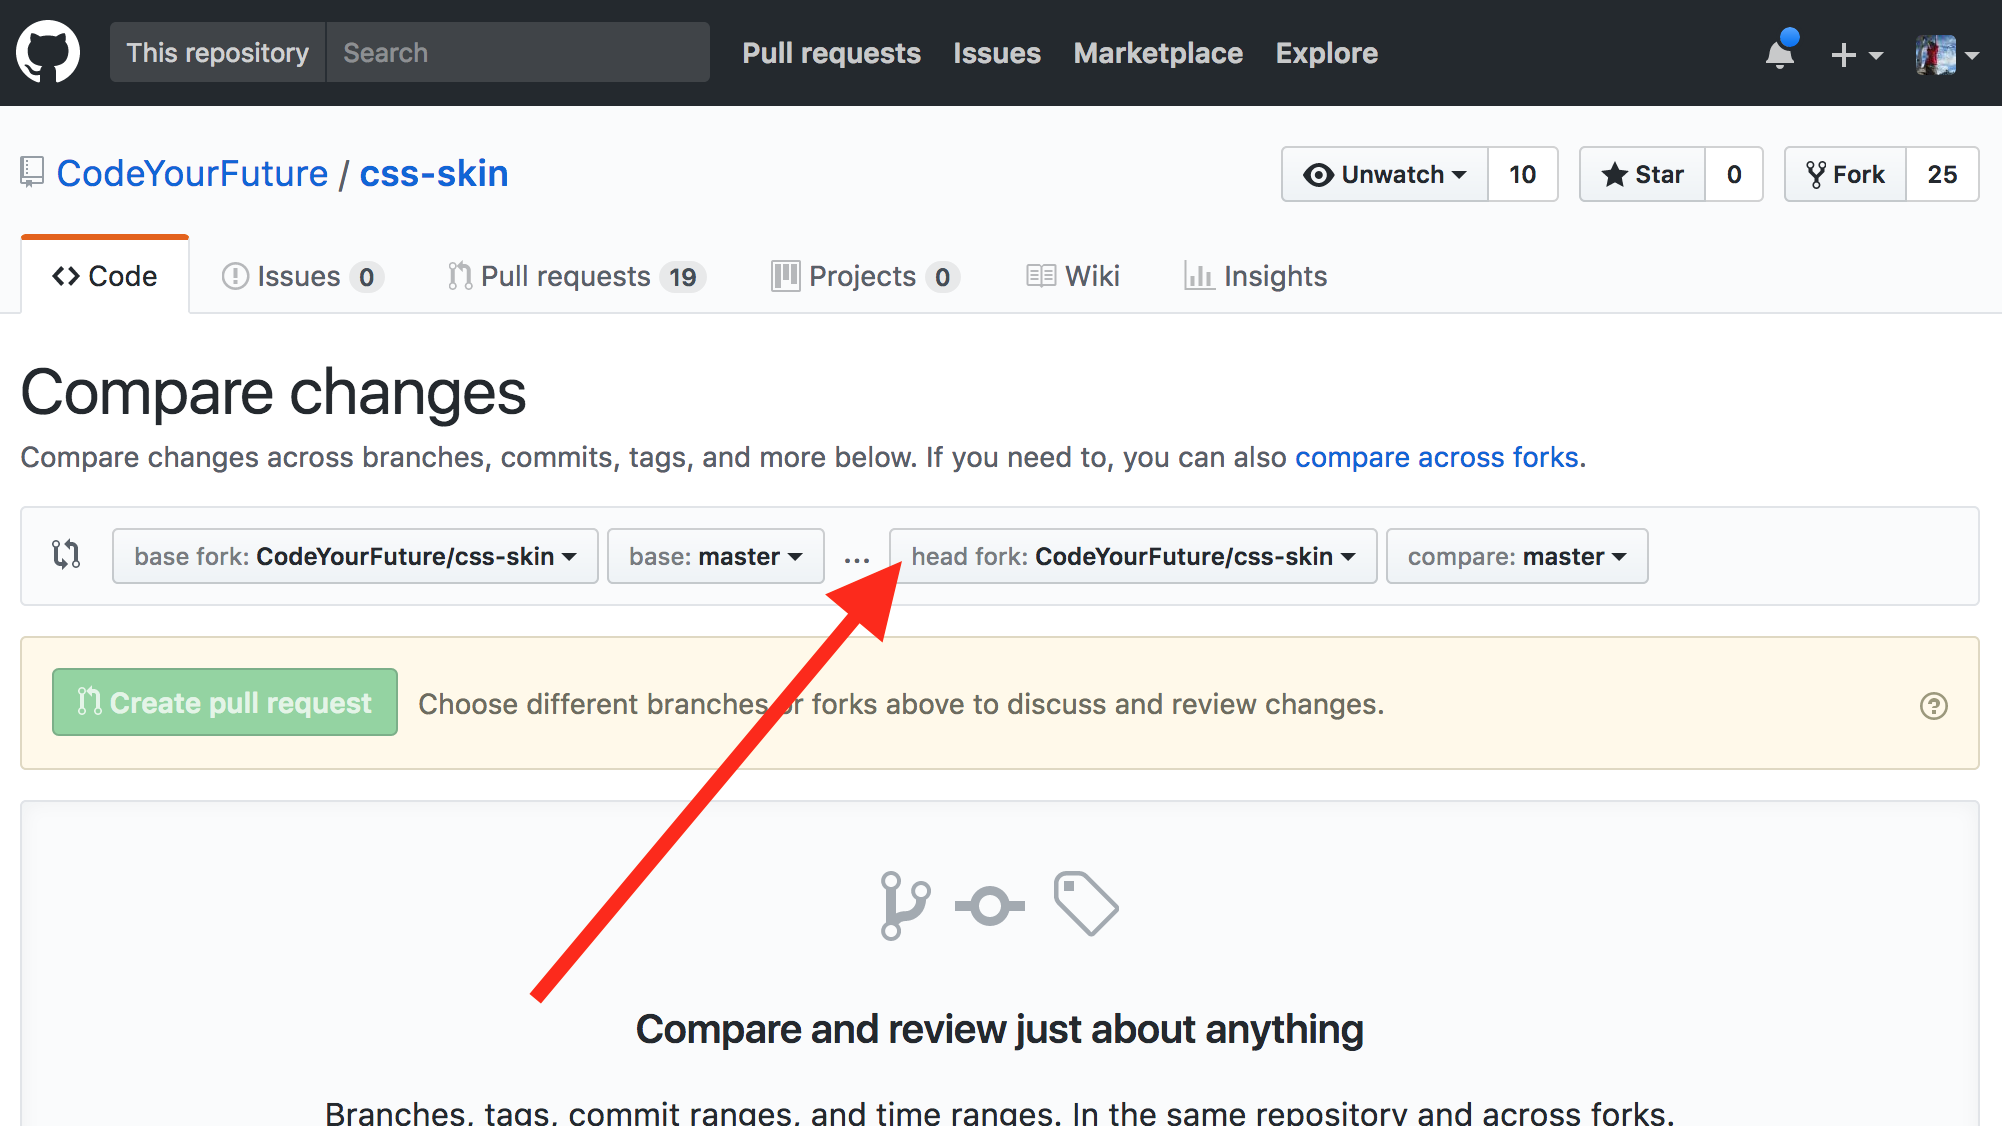View the stargazers count 0

coord(1734,174)
